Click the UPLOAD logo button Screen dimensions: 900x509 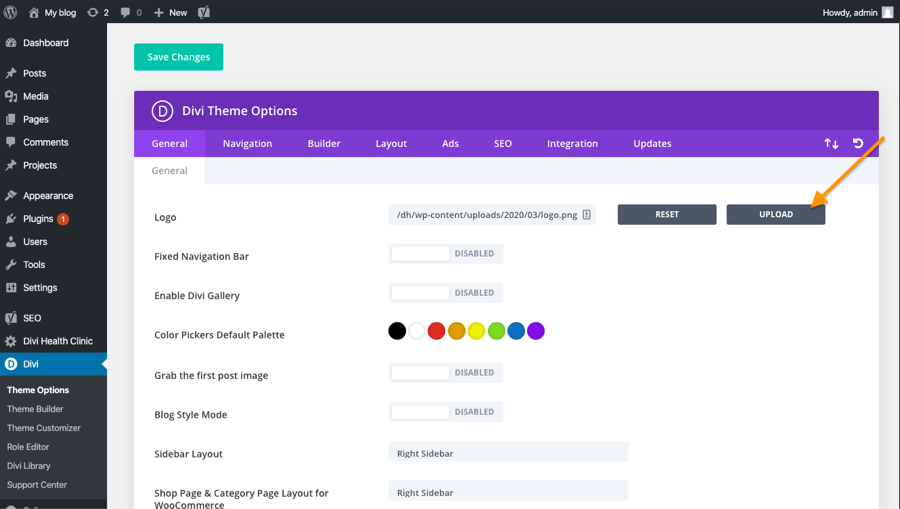click(x=775, y=214)
